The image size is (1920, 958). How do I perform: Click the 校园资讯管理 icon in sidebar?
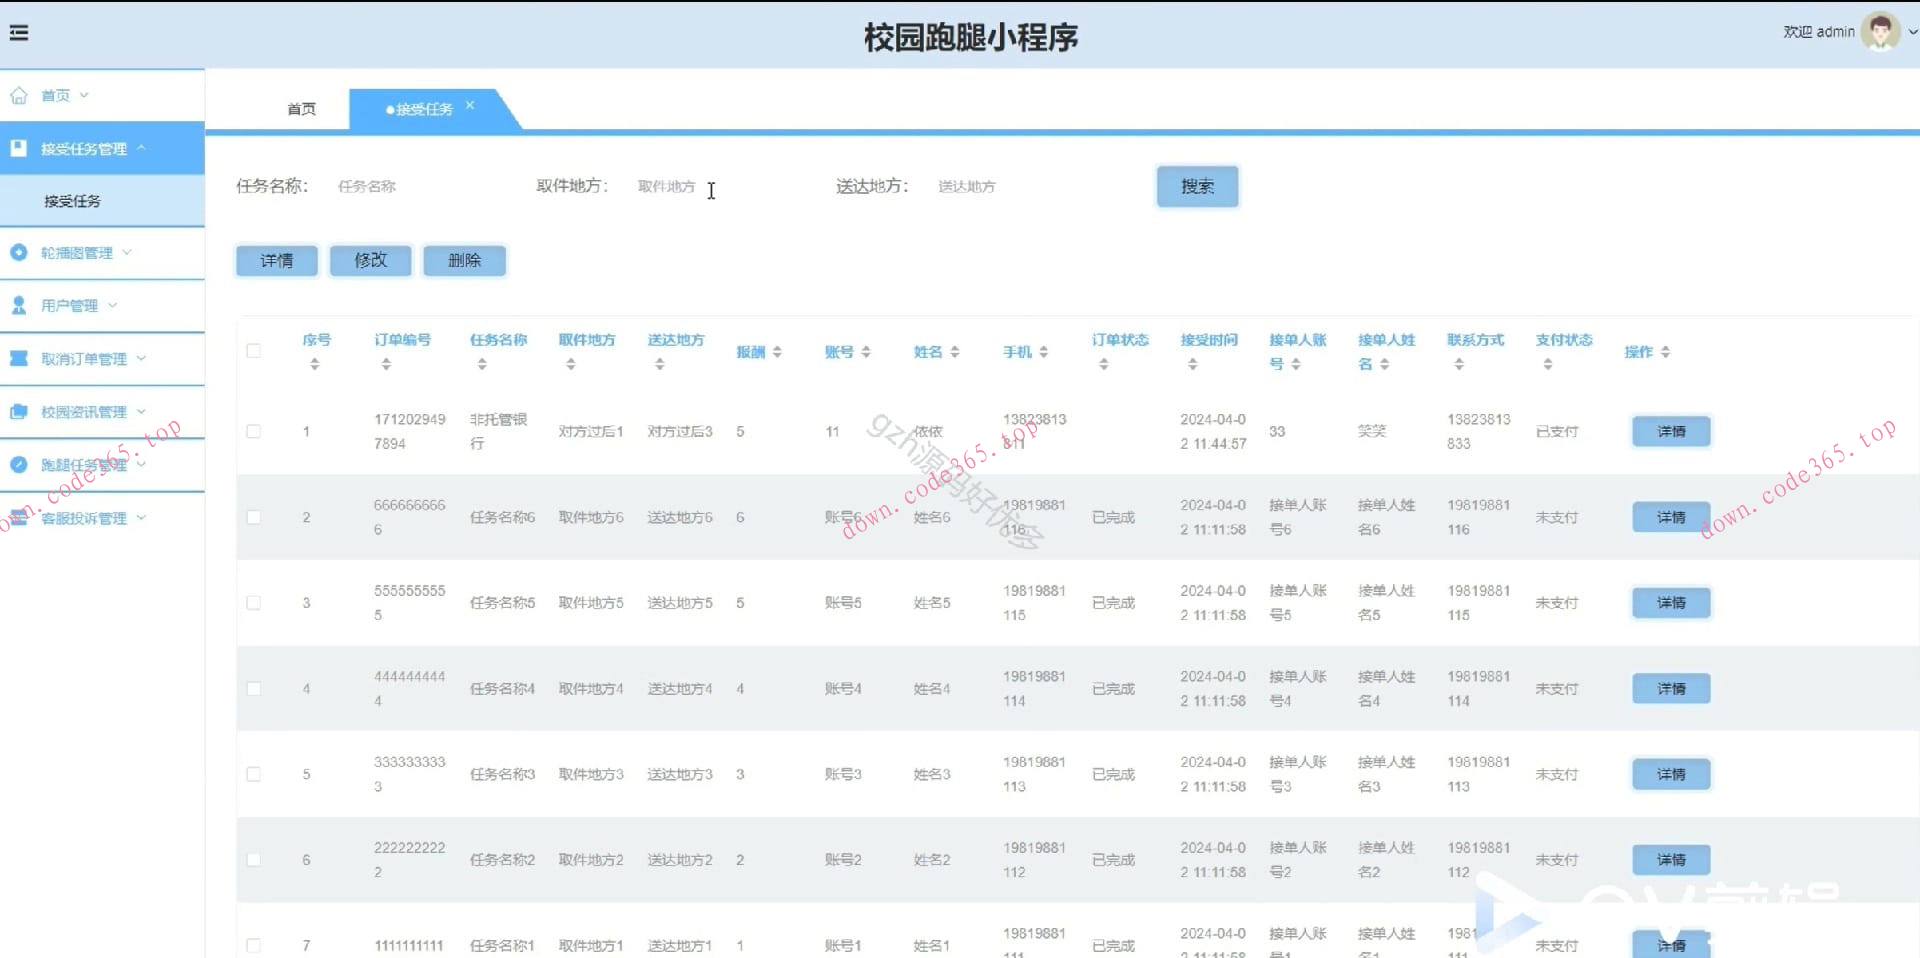click(18, 411)
